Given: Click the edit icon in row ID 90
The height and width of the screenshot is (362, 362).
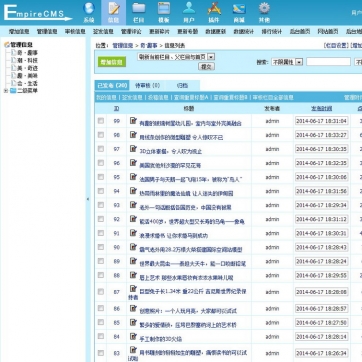Looking at the screenshot, I should 133,247.
